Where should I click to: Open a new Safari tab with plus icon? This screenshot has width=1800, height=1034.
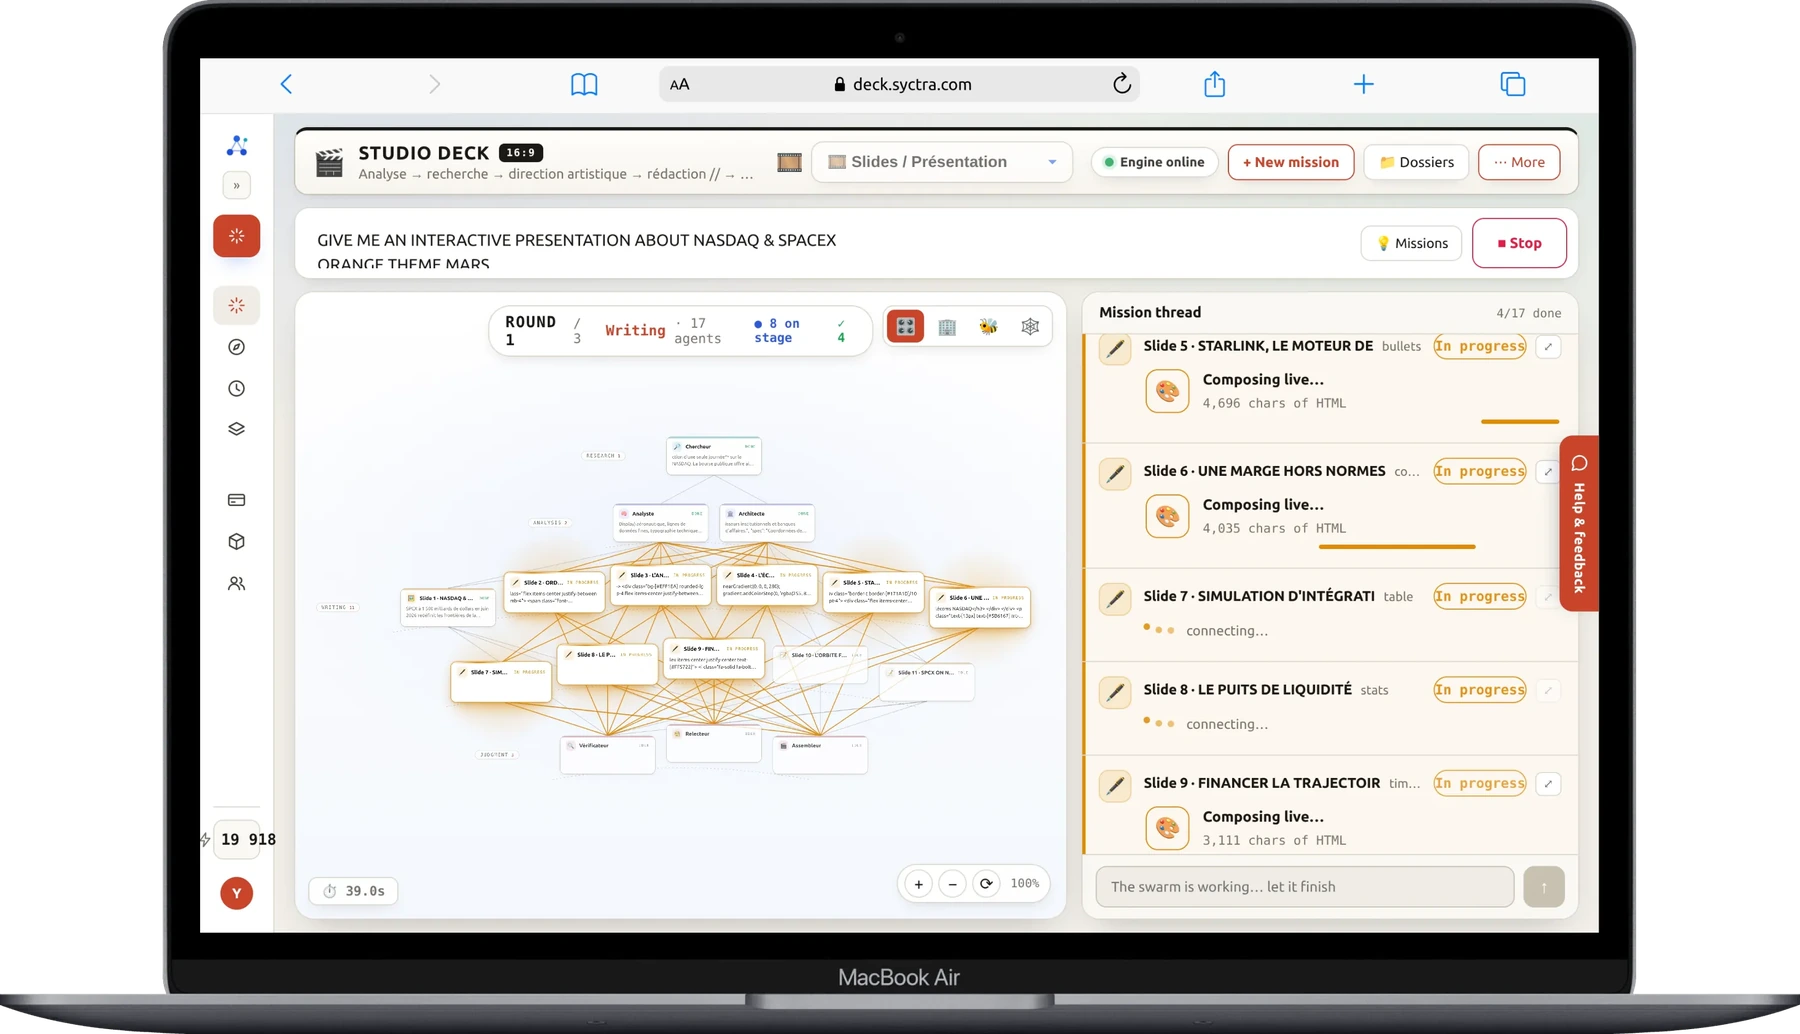click(x=1363, y=84)
